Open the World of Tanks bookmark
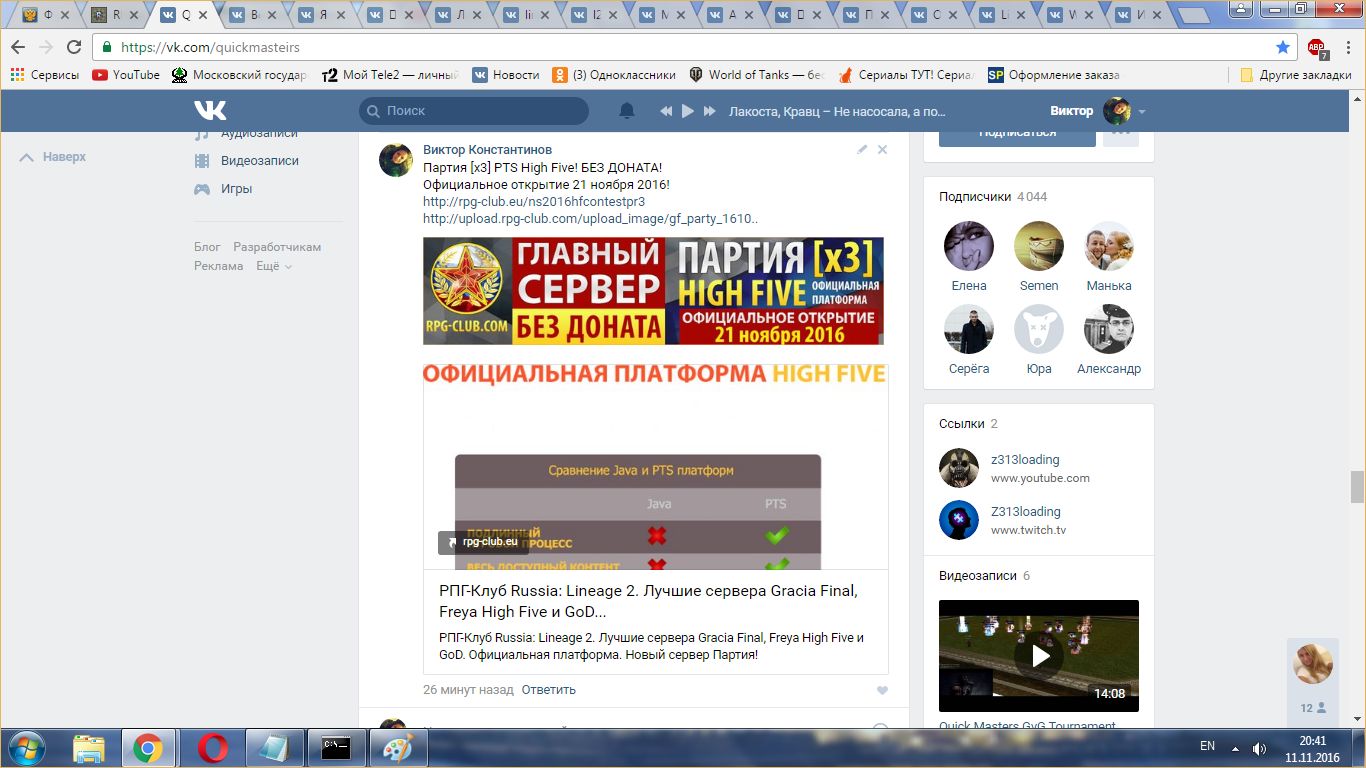The height and width of the screenshot is (768, 1366). click(756, 75)
